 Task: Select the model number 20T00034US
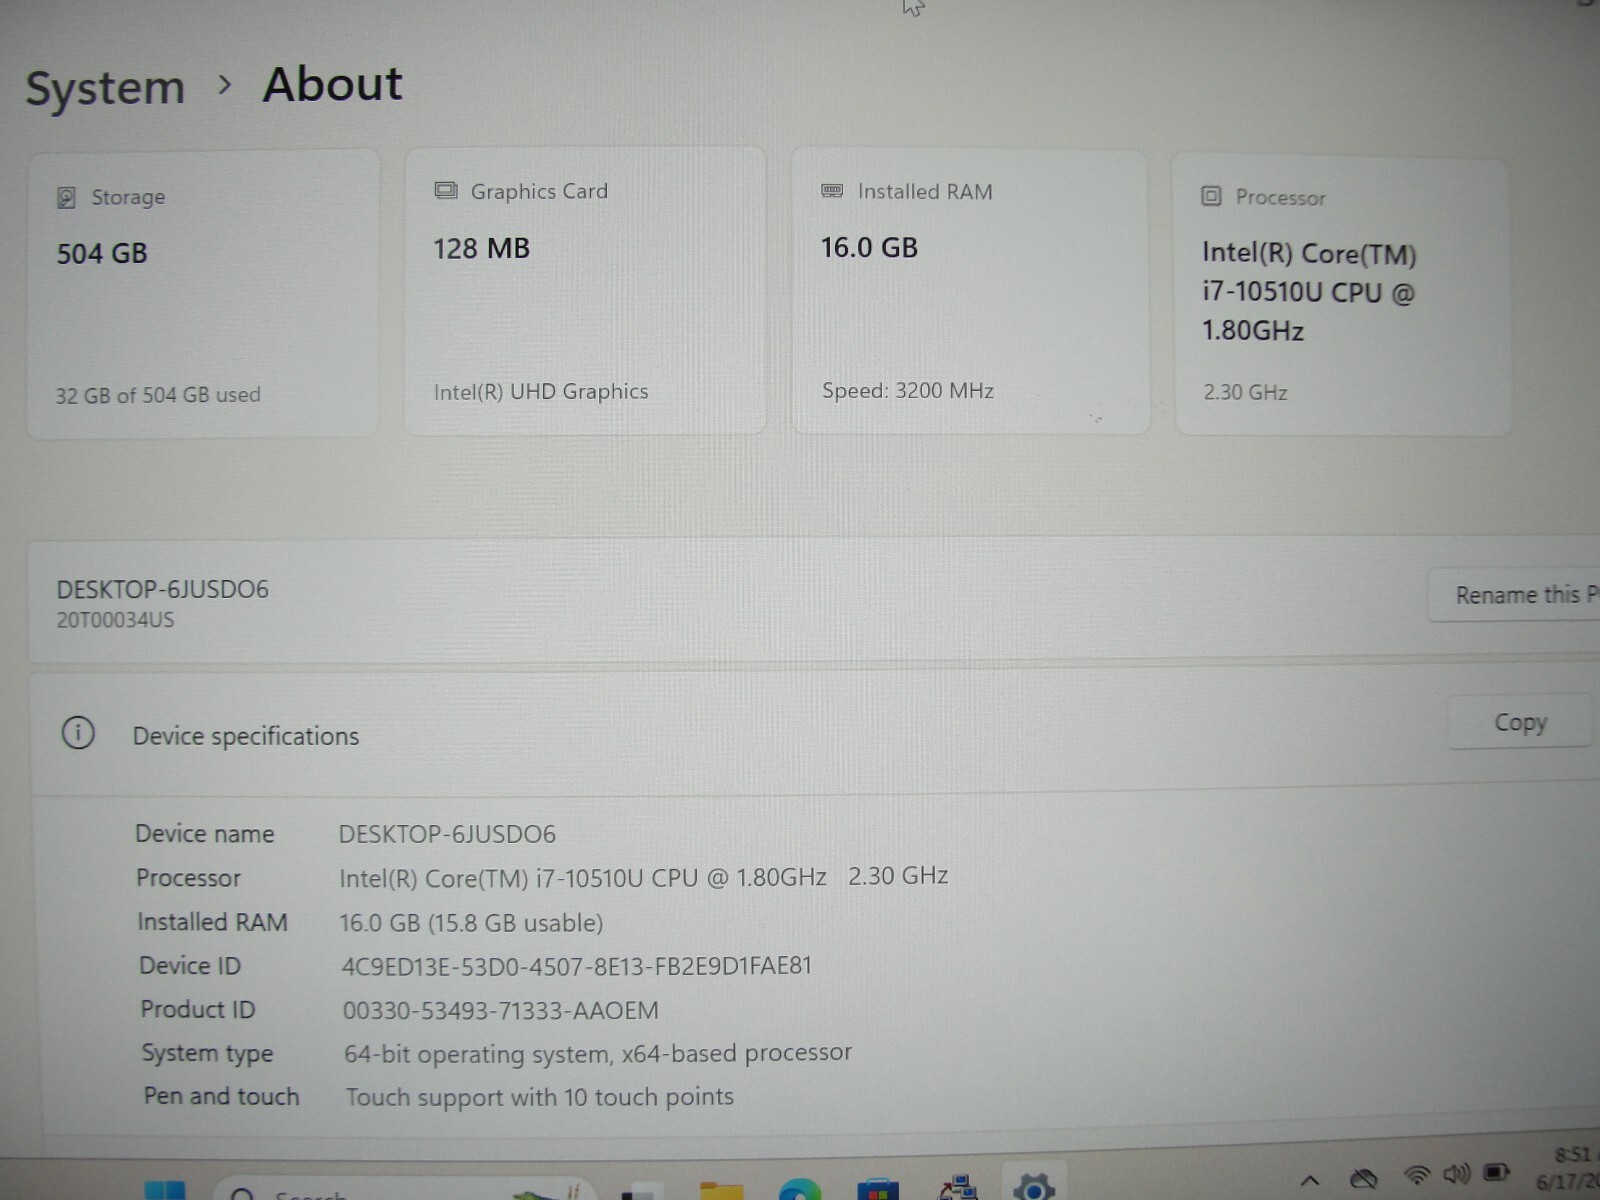[115, 620]
